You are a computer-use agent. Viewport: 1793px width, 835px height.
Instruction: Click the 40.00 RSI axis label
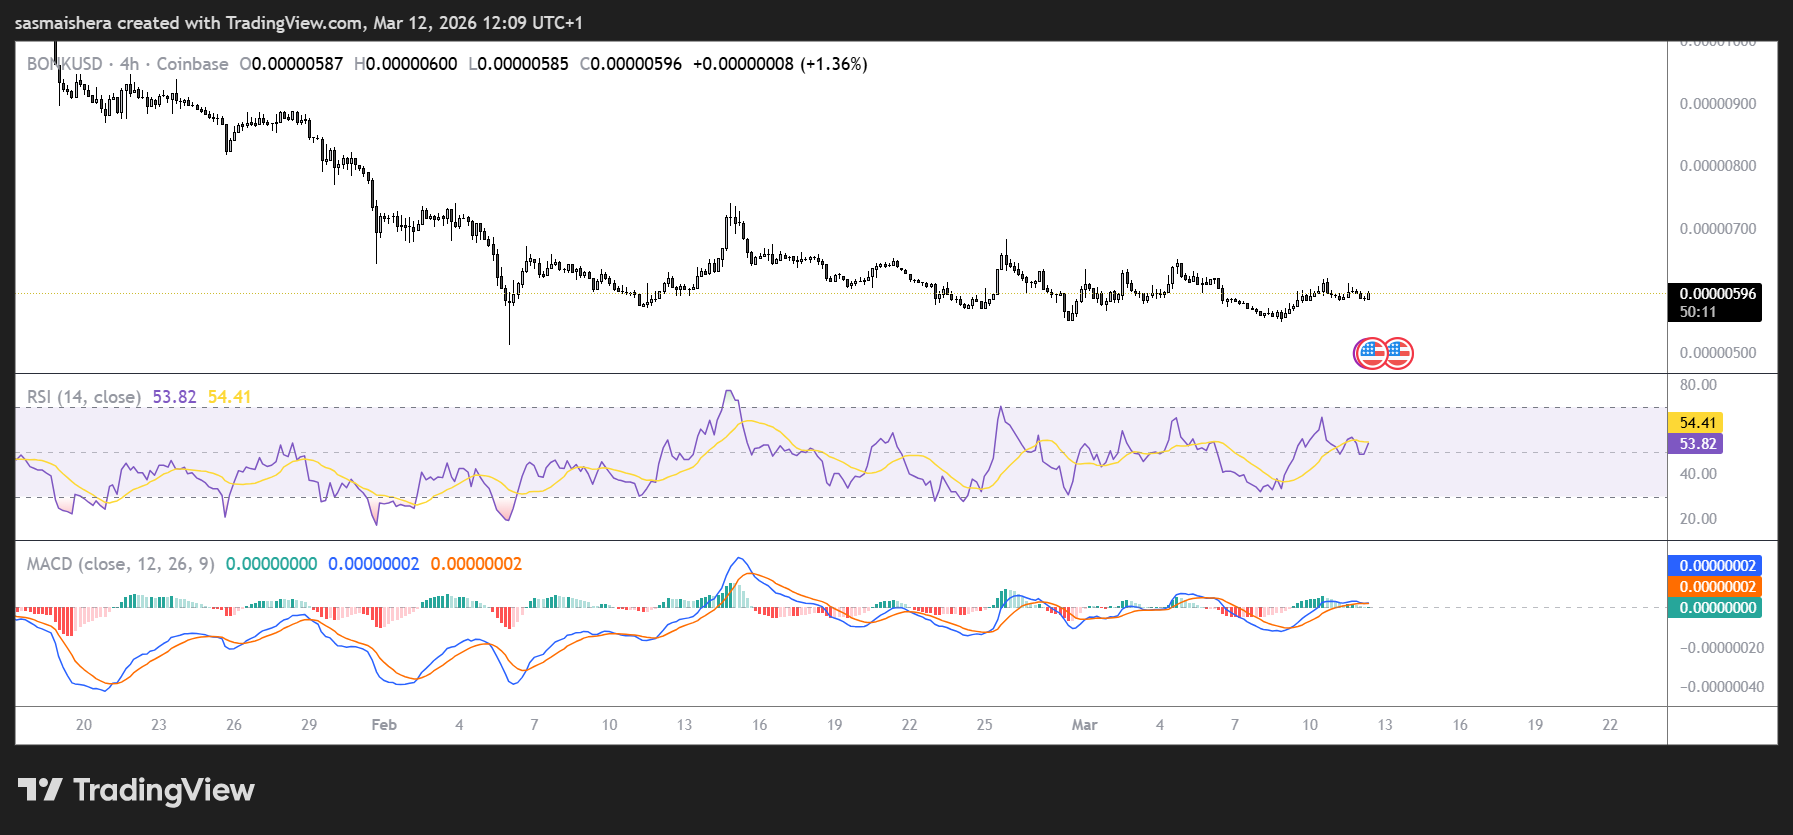click(1698, 474)
